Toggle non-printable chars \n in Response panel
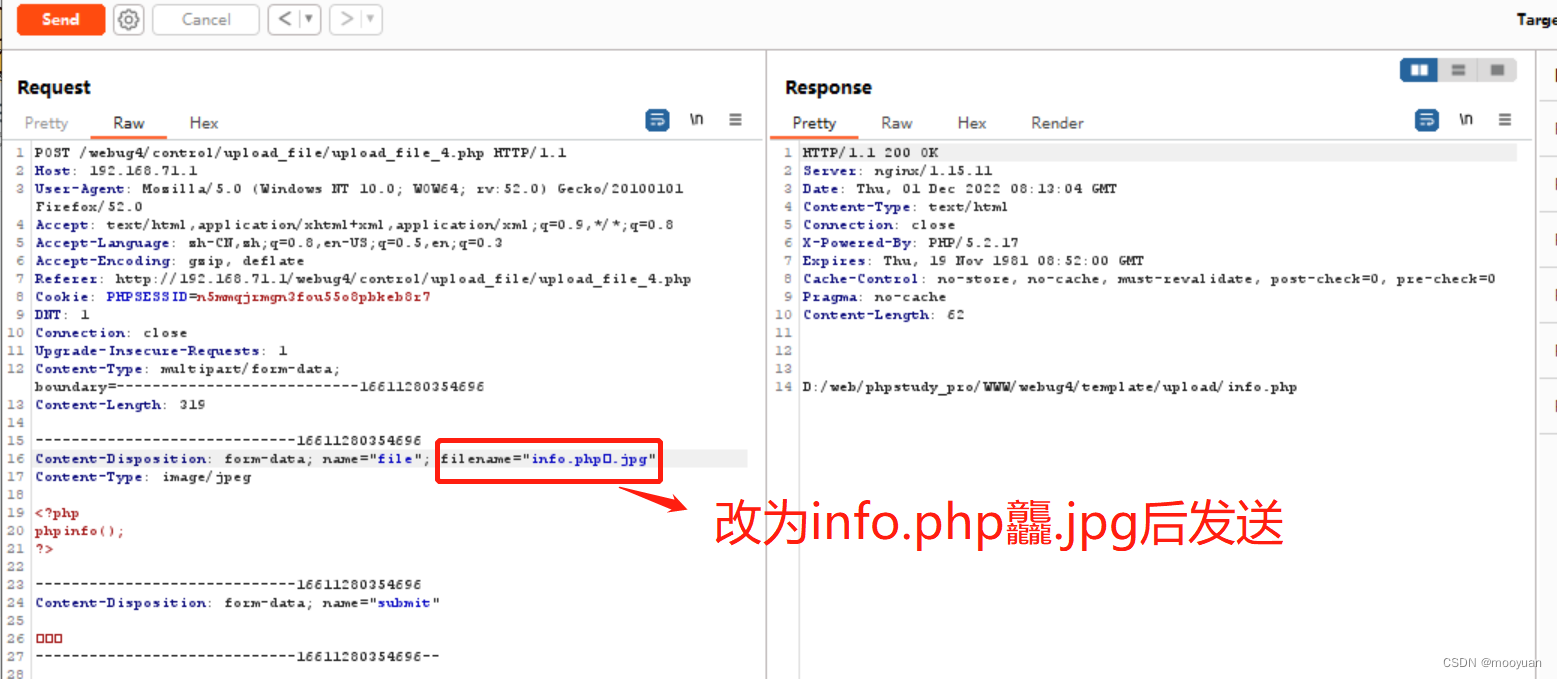 click(x=1466, y=120)
